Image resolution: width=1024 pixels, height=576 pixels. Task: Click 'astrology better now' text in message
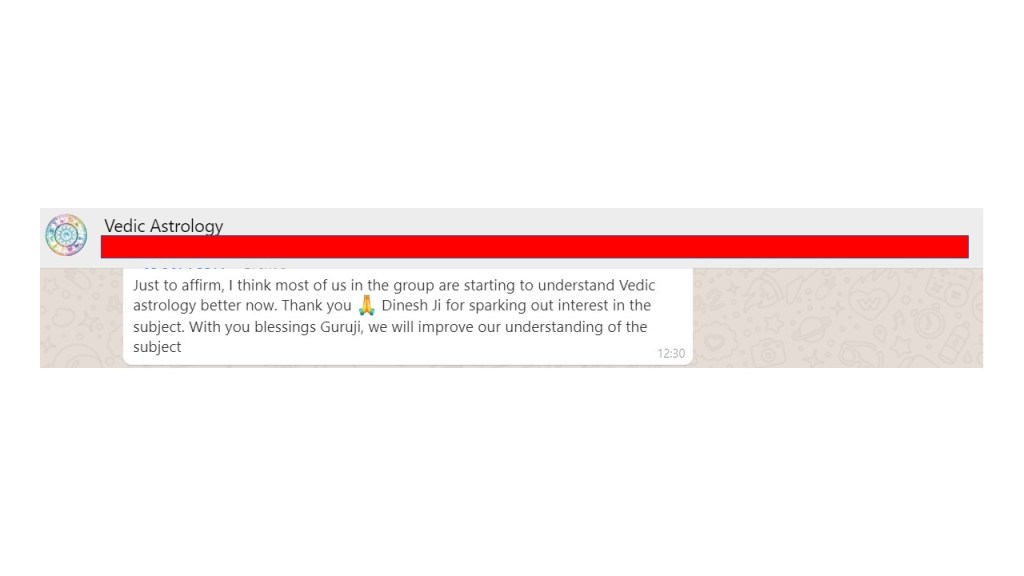pos(204,306)
